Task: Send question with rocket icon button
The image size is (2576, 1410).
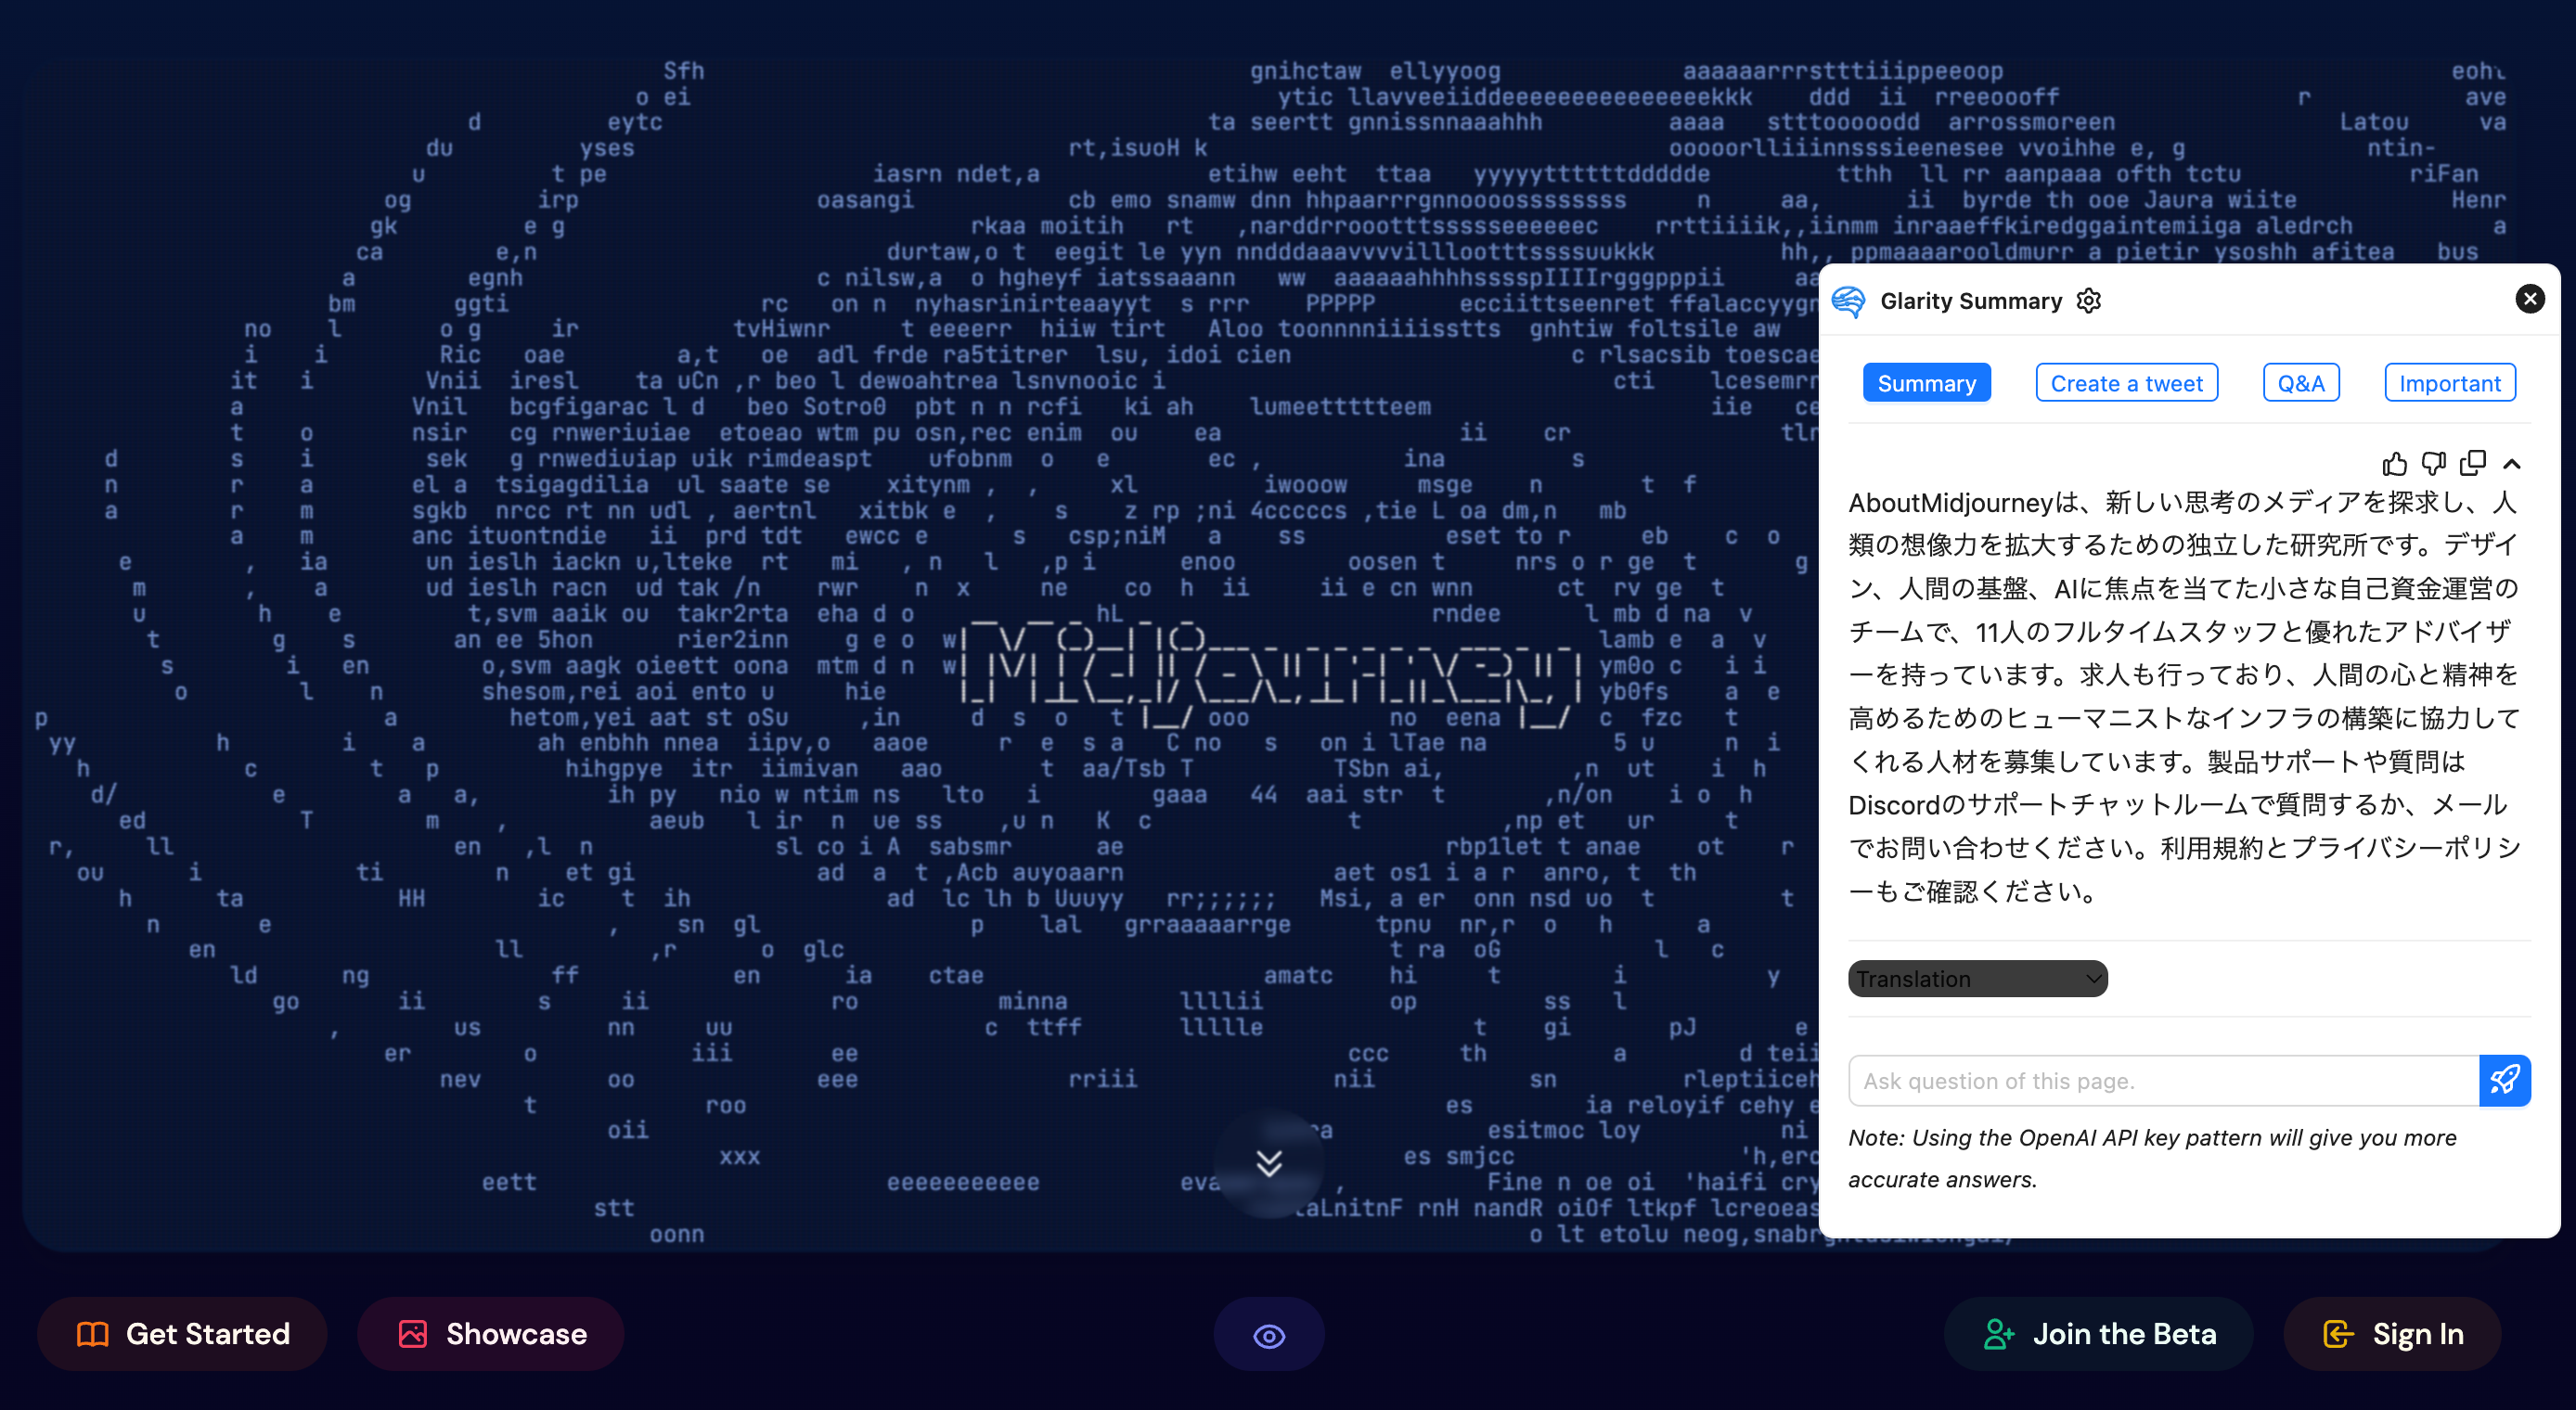Action: 2504,1080
